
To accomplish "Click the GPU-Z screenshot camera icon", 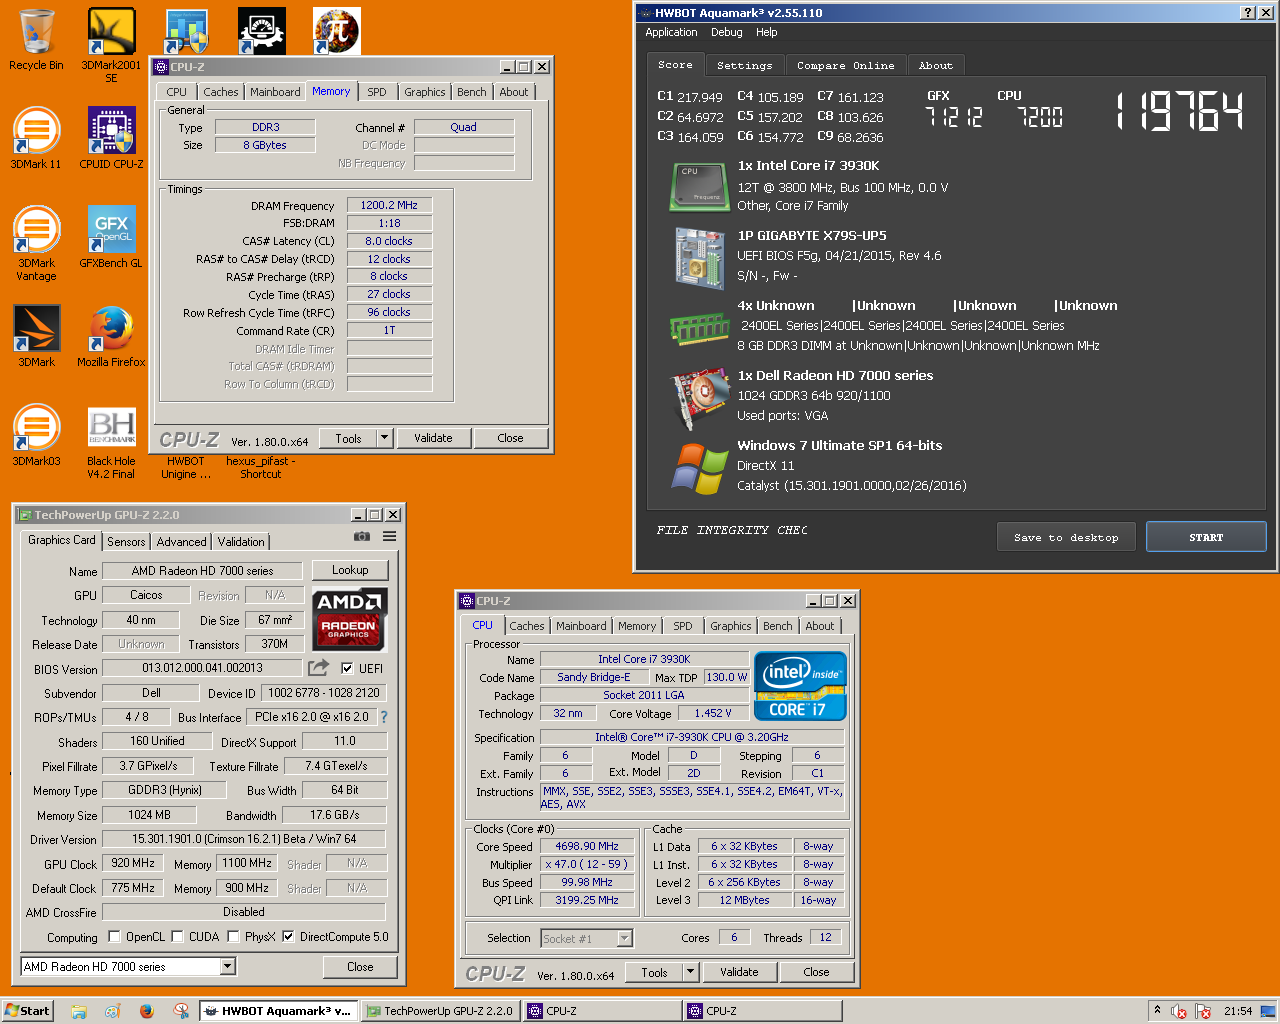I will coord(362,537).
